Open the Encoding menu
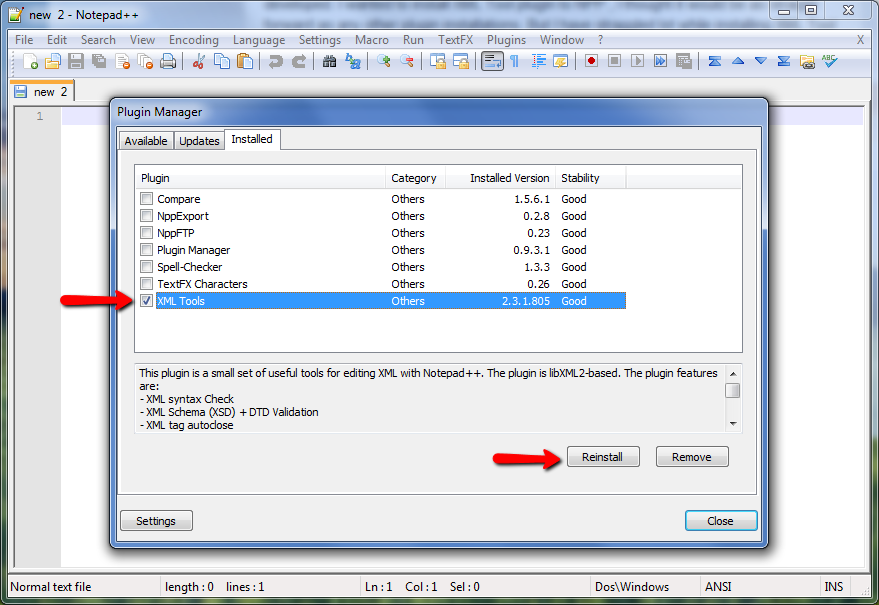The width and height of the screenshot is (879, 605). tap(193, 40)
